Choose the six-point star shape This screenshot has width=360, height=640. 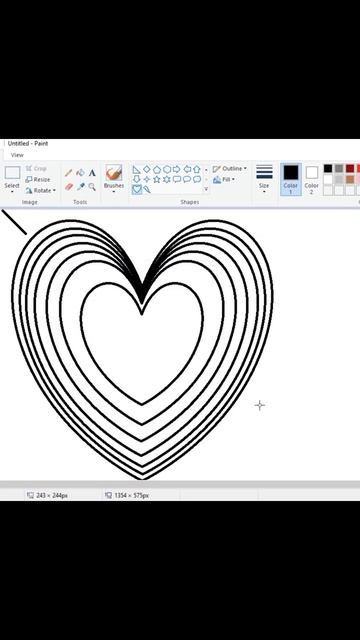[167, 179]
